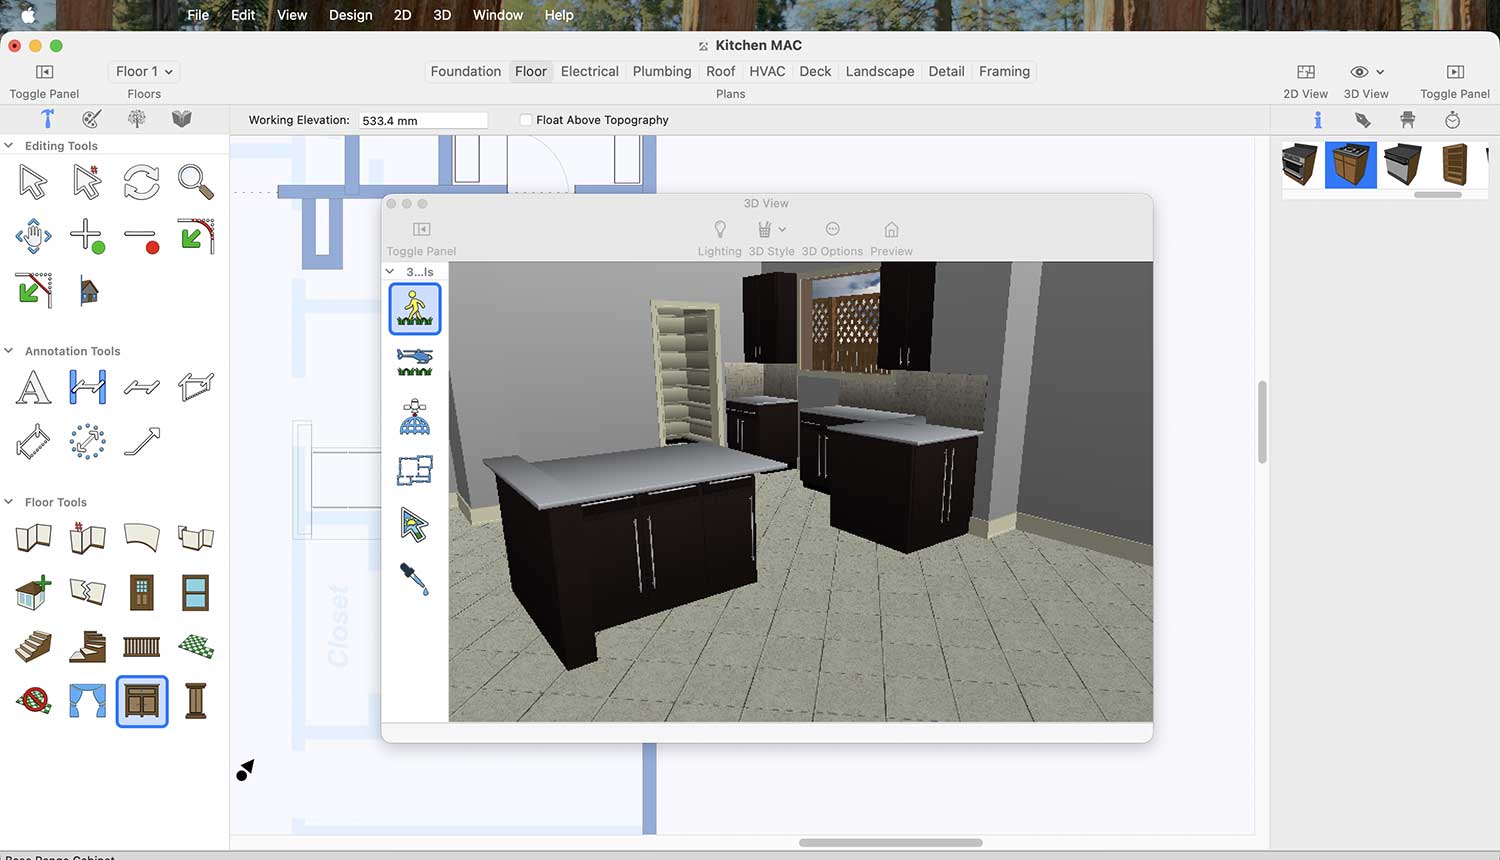
Task: Enable Float Above Topography checkbox
Action: click(526, 120)
